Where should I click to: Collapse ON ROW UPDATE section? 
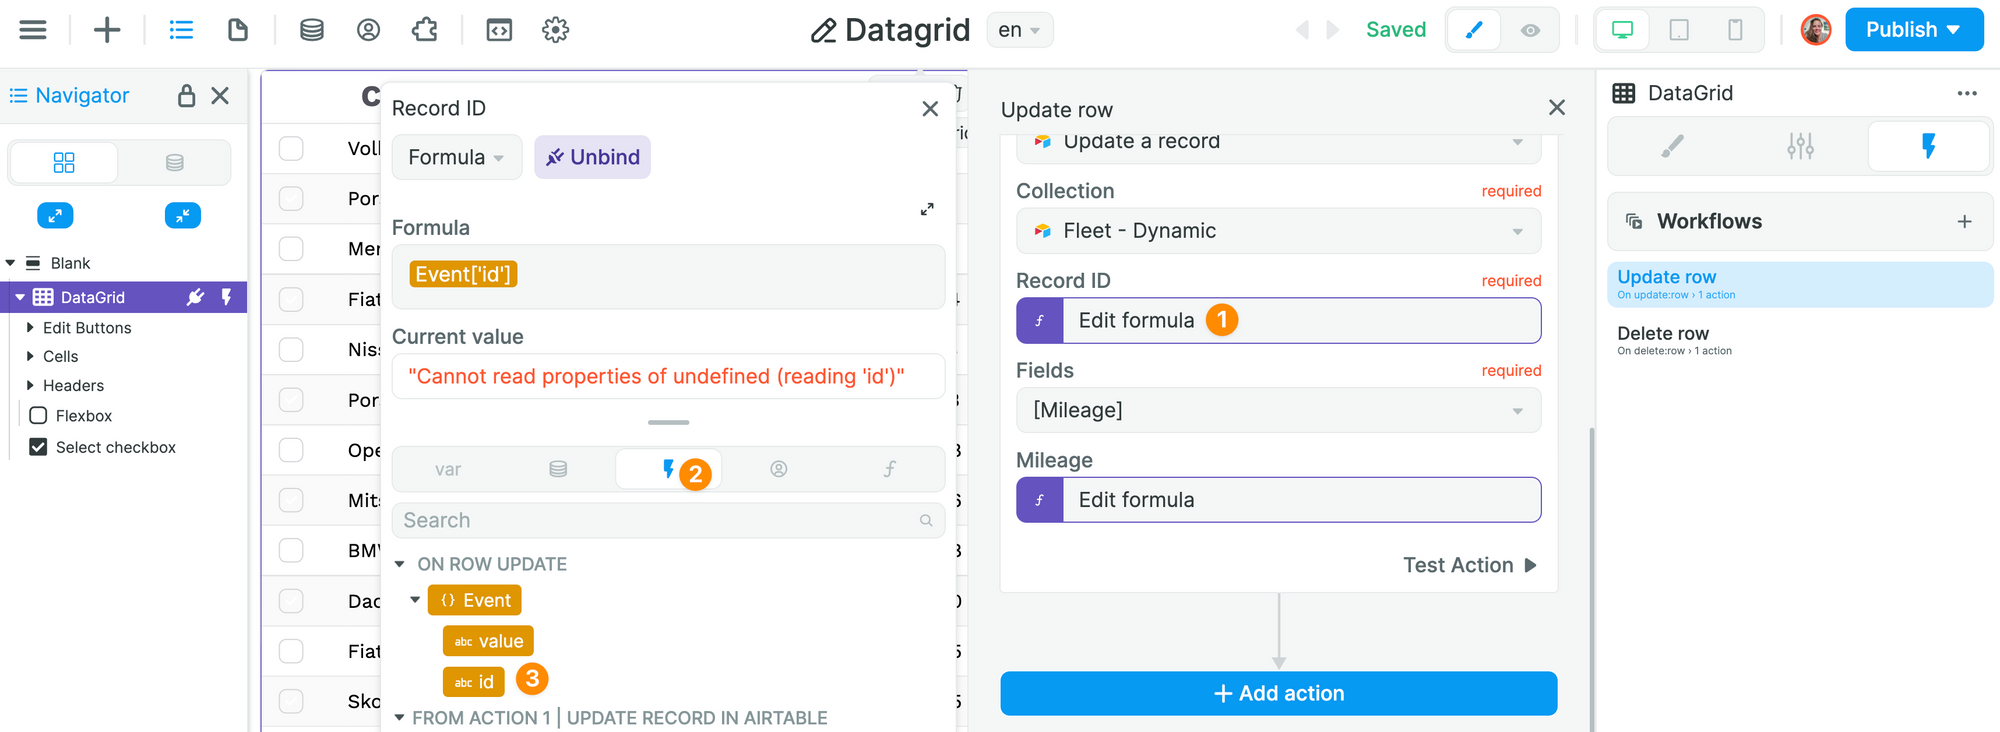(399, 564)
